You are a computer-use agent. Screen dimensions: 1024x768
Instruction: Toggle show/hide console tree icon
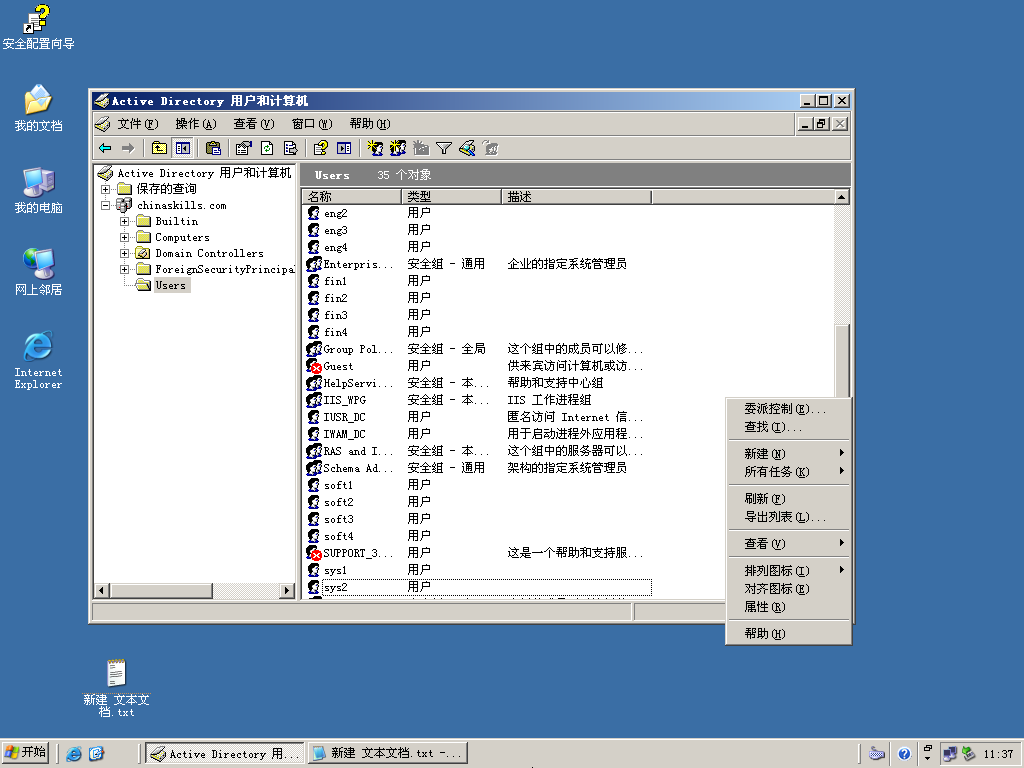point(183,148)
